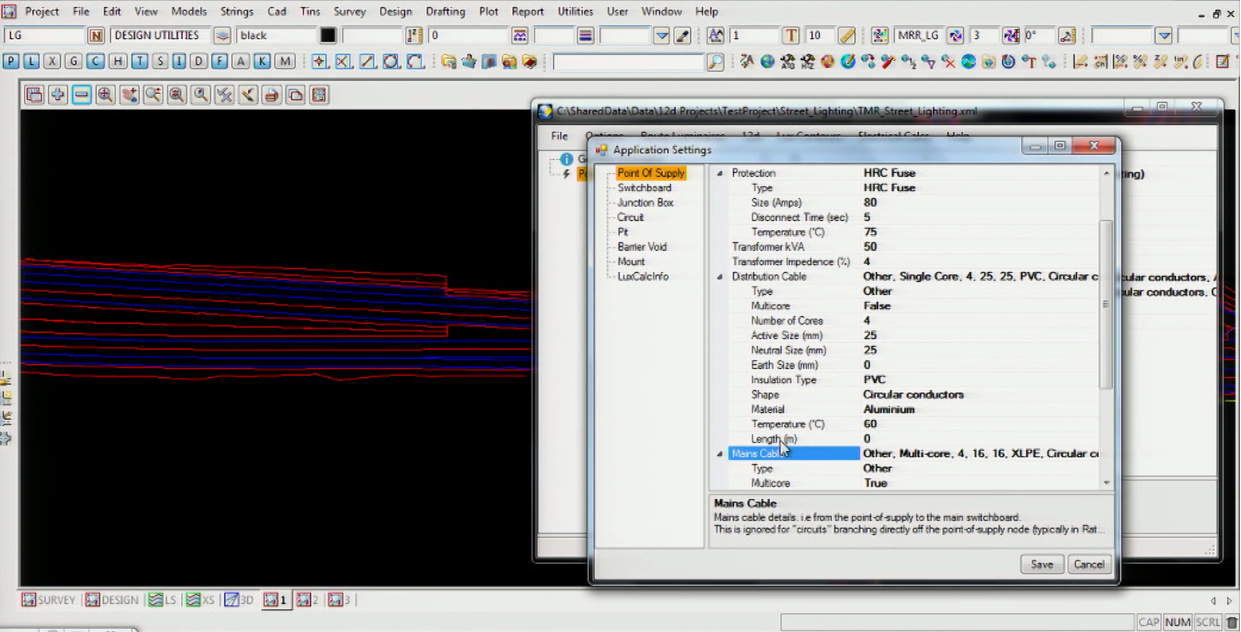Collapse the Mains Cable property group
Image resolution: width=1241 pixels, height=632 pixels.
pos(720,454)
